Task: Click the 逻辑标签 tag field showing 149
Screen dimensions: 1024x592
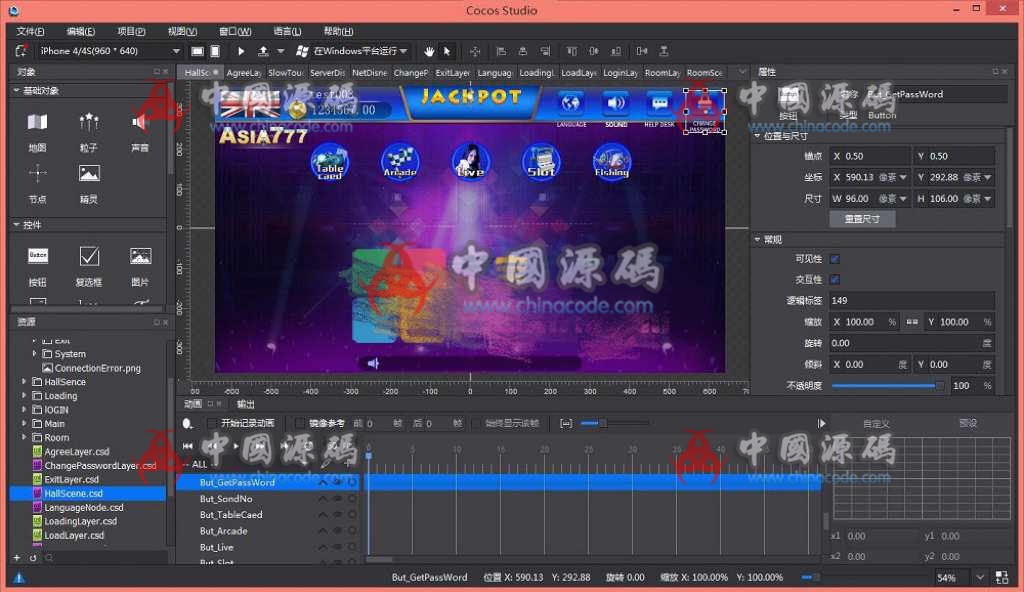Action: coord(912,301)
